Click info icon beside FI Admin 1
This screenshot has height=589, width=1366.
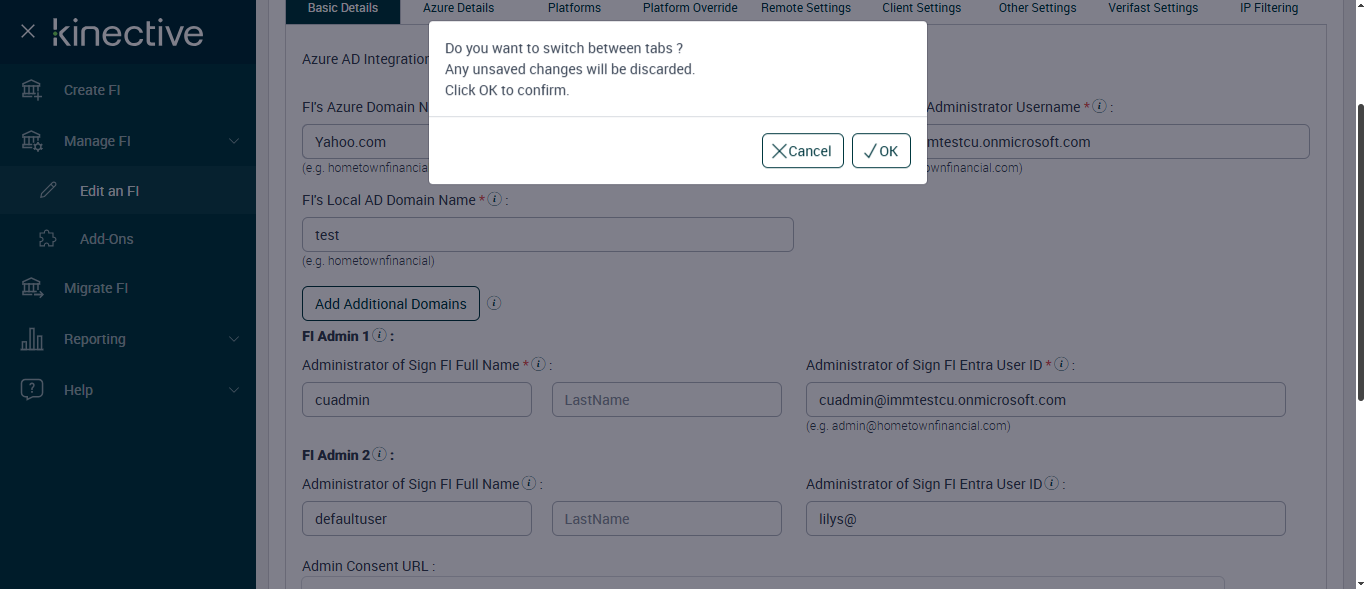(x=380, y=336)
